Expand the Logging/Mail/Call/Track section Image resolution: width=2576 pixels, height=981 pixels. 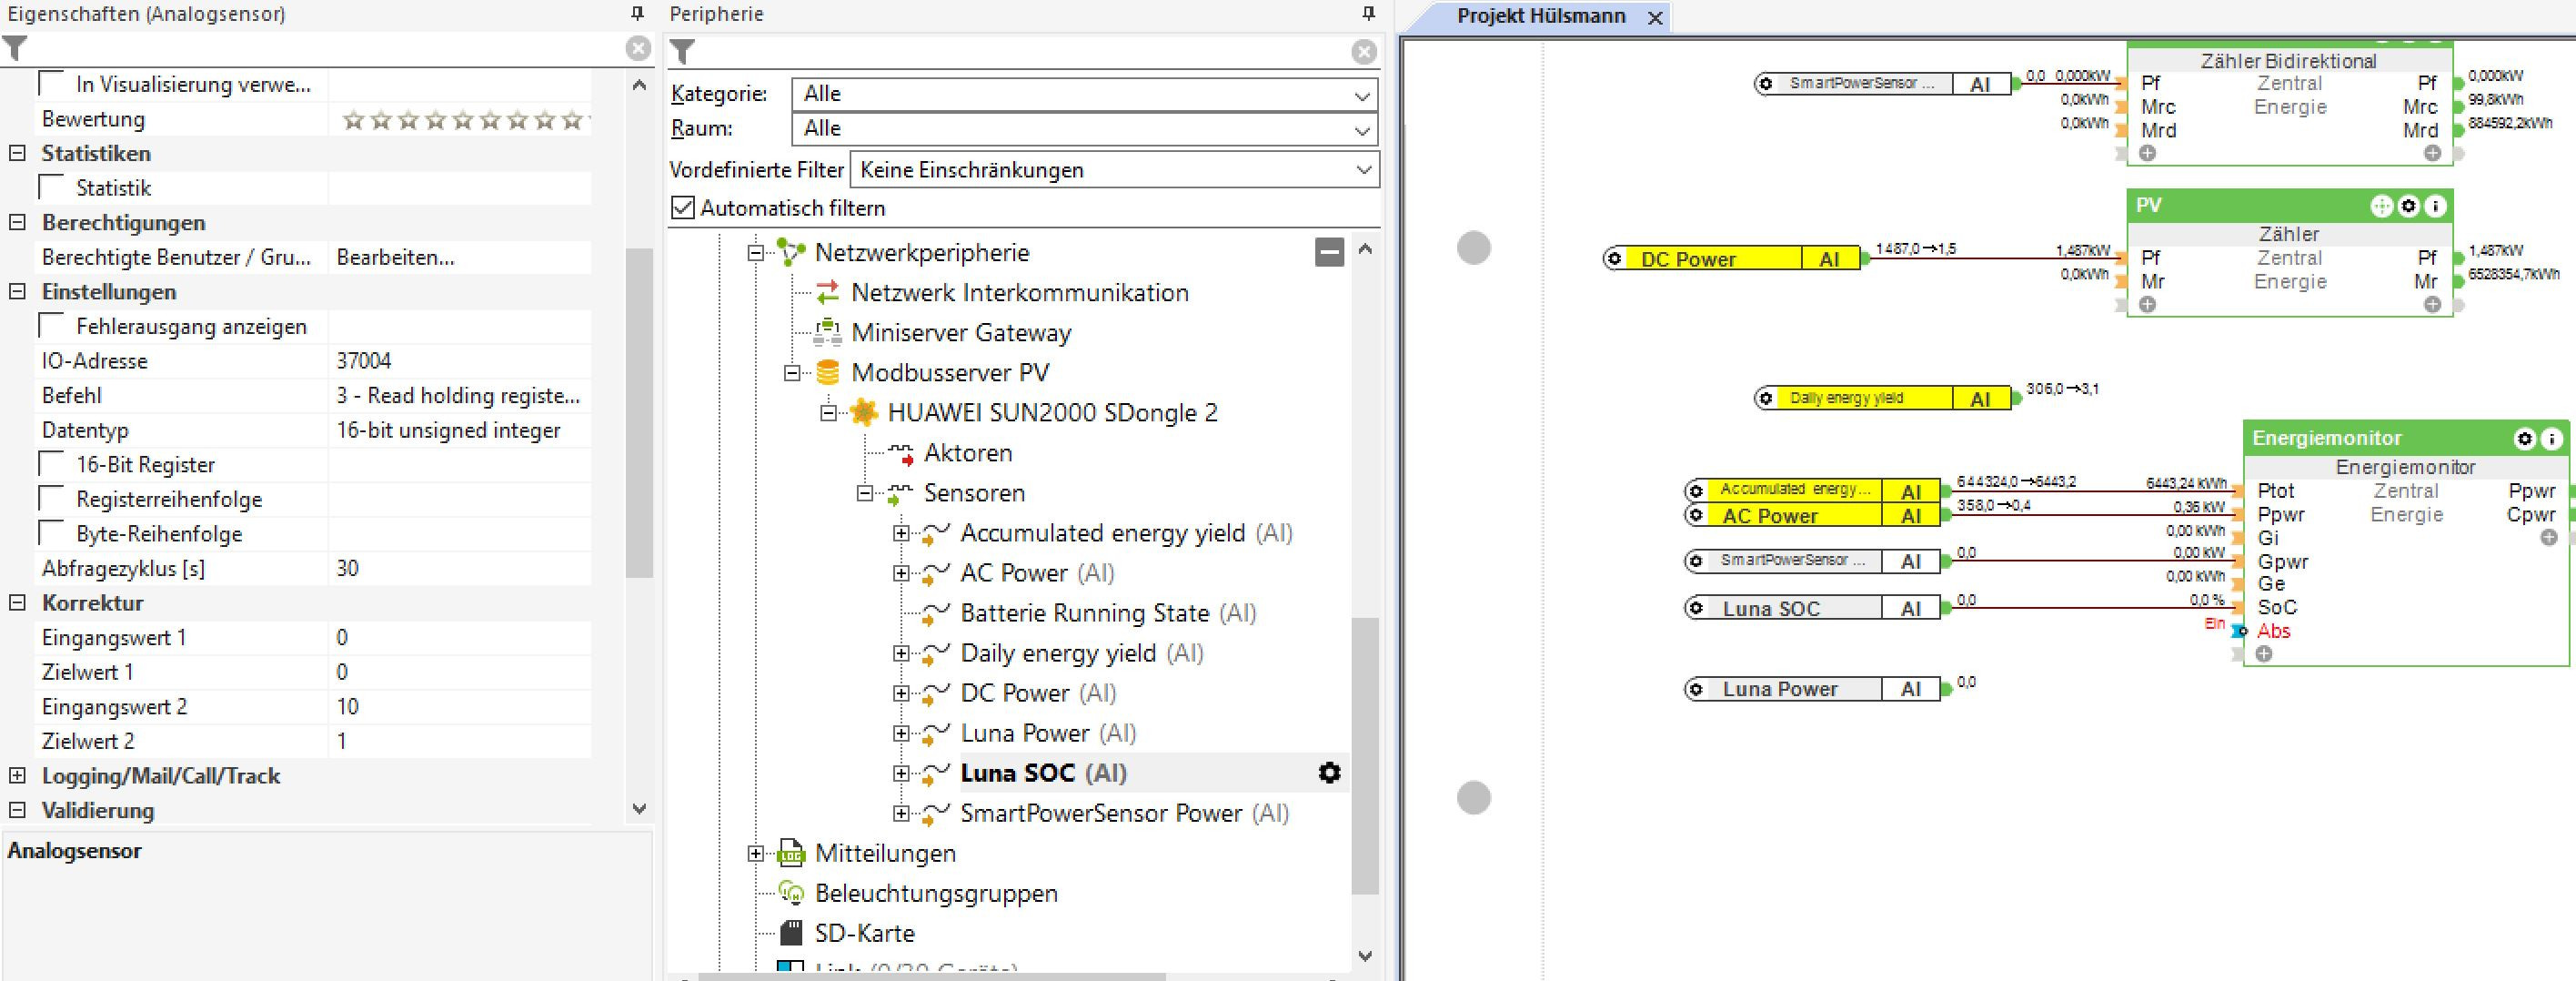coord(17,775)
